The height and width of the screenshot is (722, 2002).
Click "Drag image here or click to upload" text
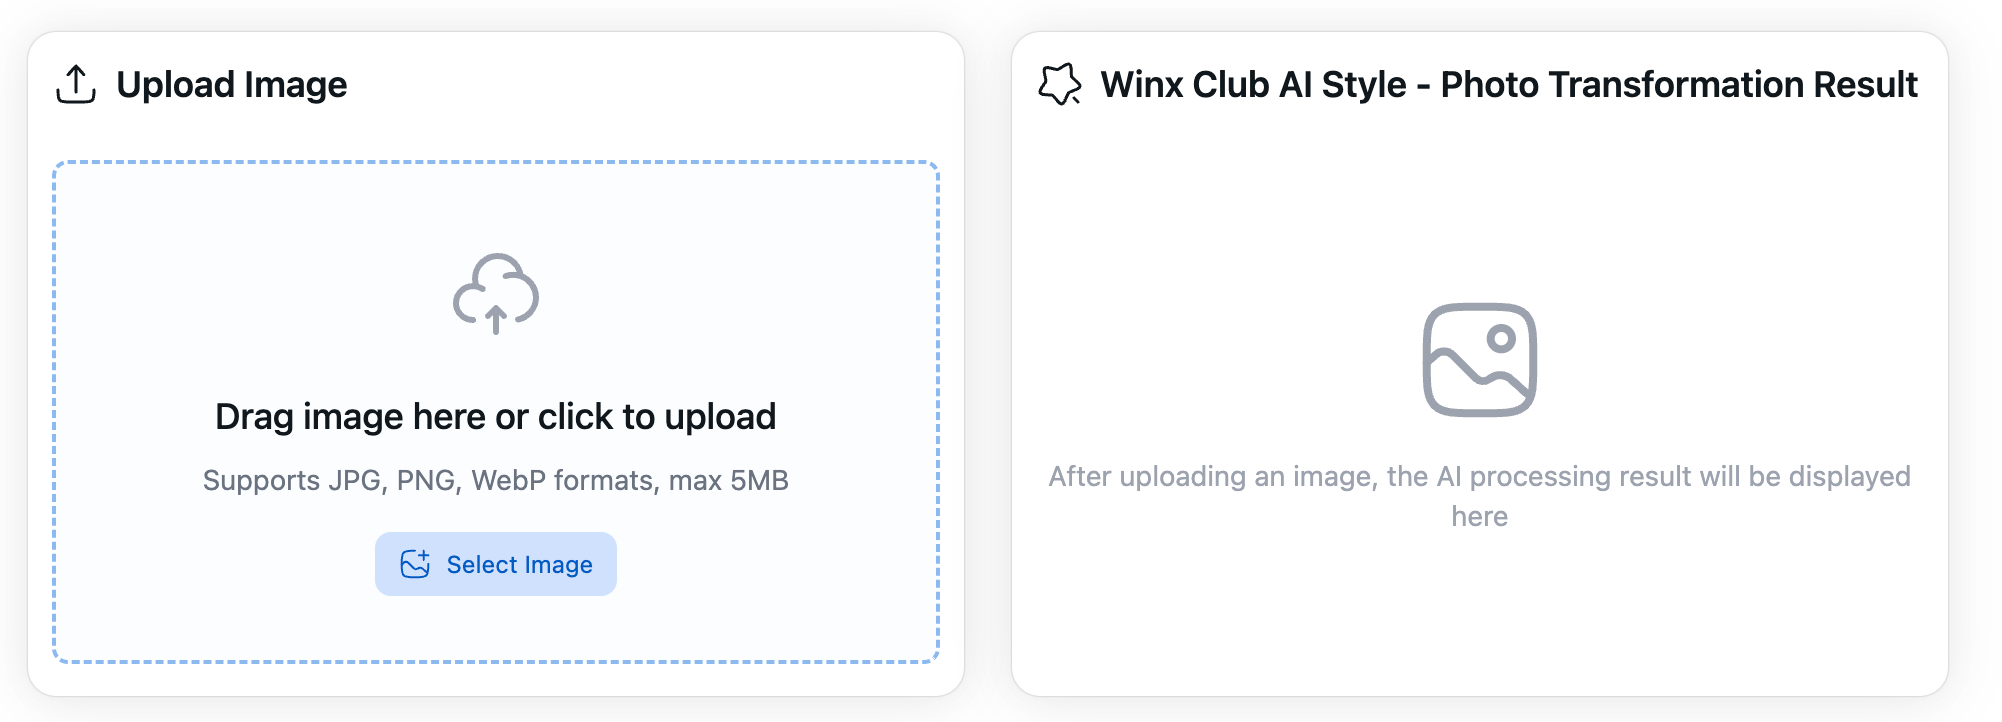[x=496, y=417]
